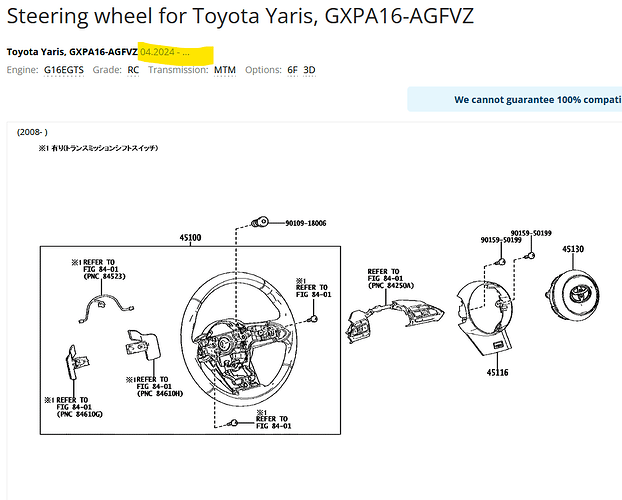
Task: Select the wire harness drawing PNC 84523
Action: (x=106, y=310)
